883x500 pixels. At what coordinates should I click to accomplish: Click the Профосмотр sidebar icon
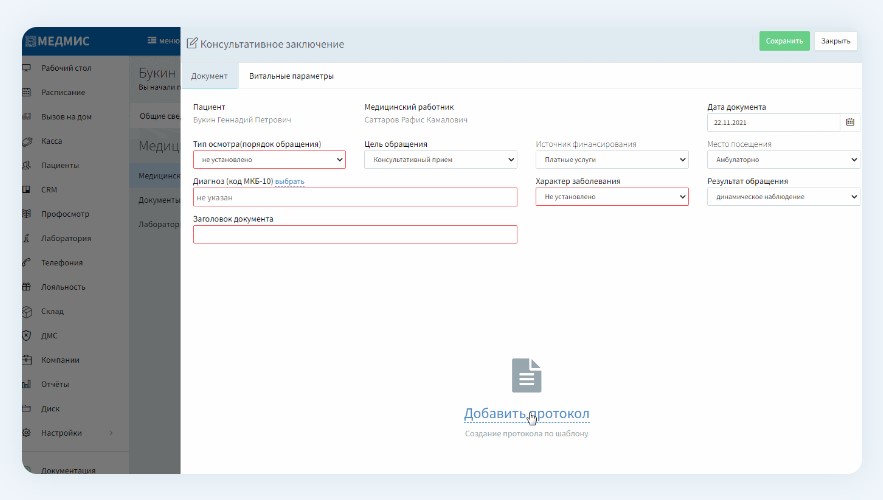tap(26, 213)
